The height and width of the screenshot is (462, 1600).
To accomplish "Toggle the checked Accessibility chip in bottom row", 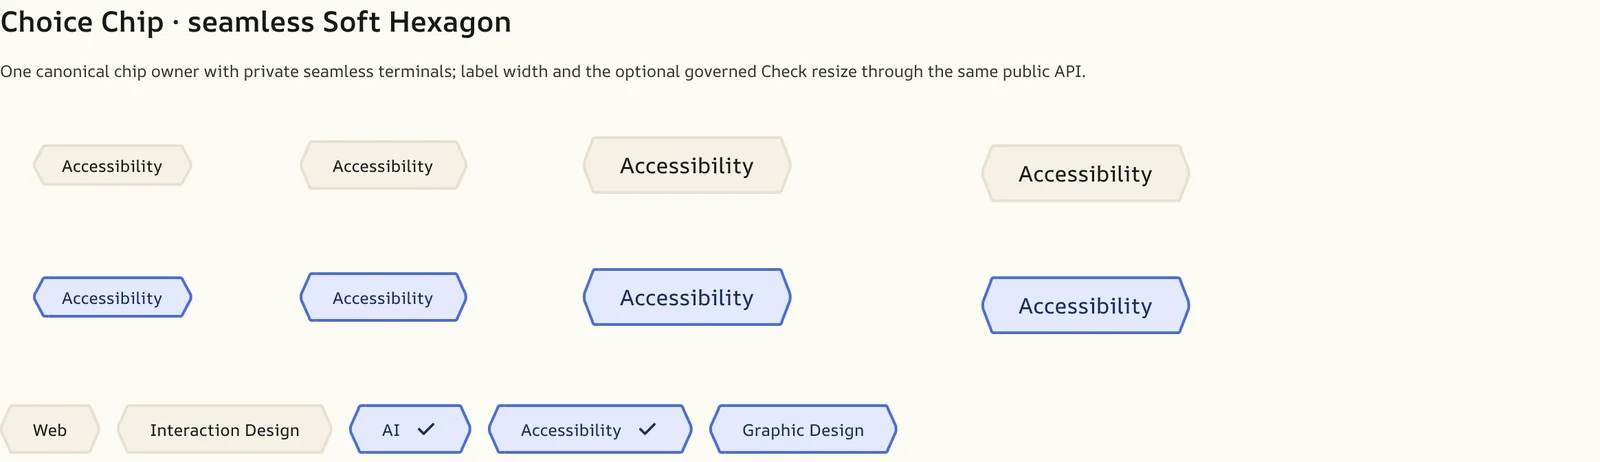I will [x=590, y=429].
